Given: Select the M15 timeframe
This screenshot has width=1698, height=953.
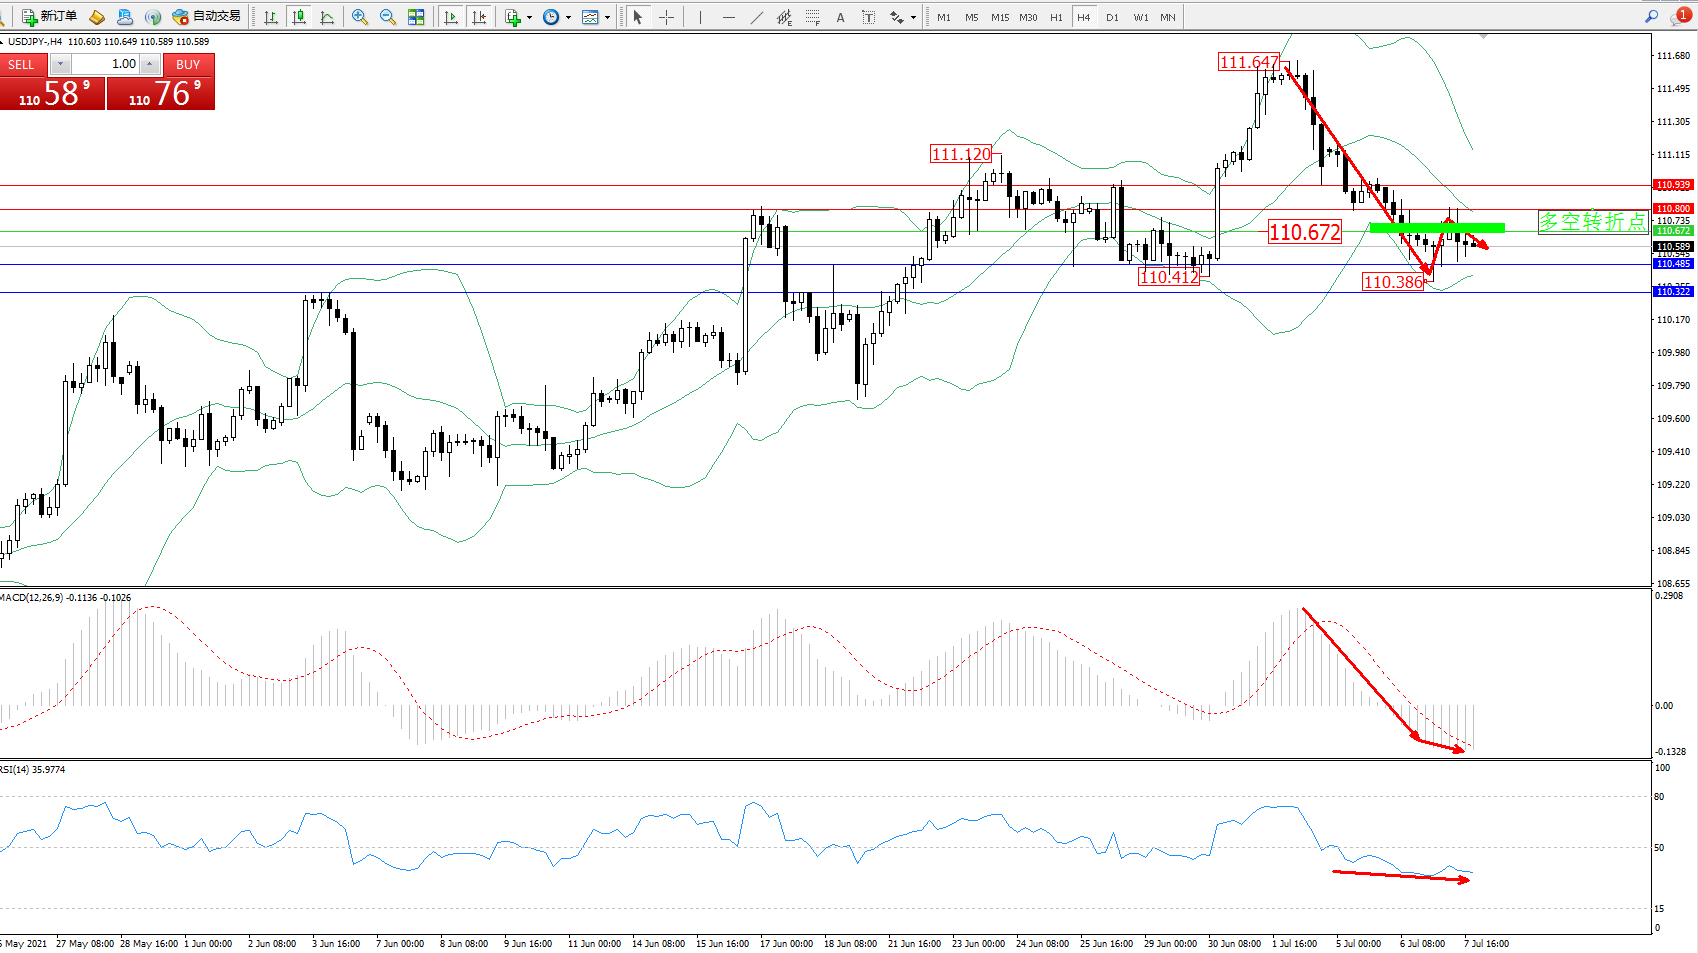Looking at the screenshot, I should click(1000, 17).
